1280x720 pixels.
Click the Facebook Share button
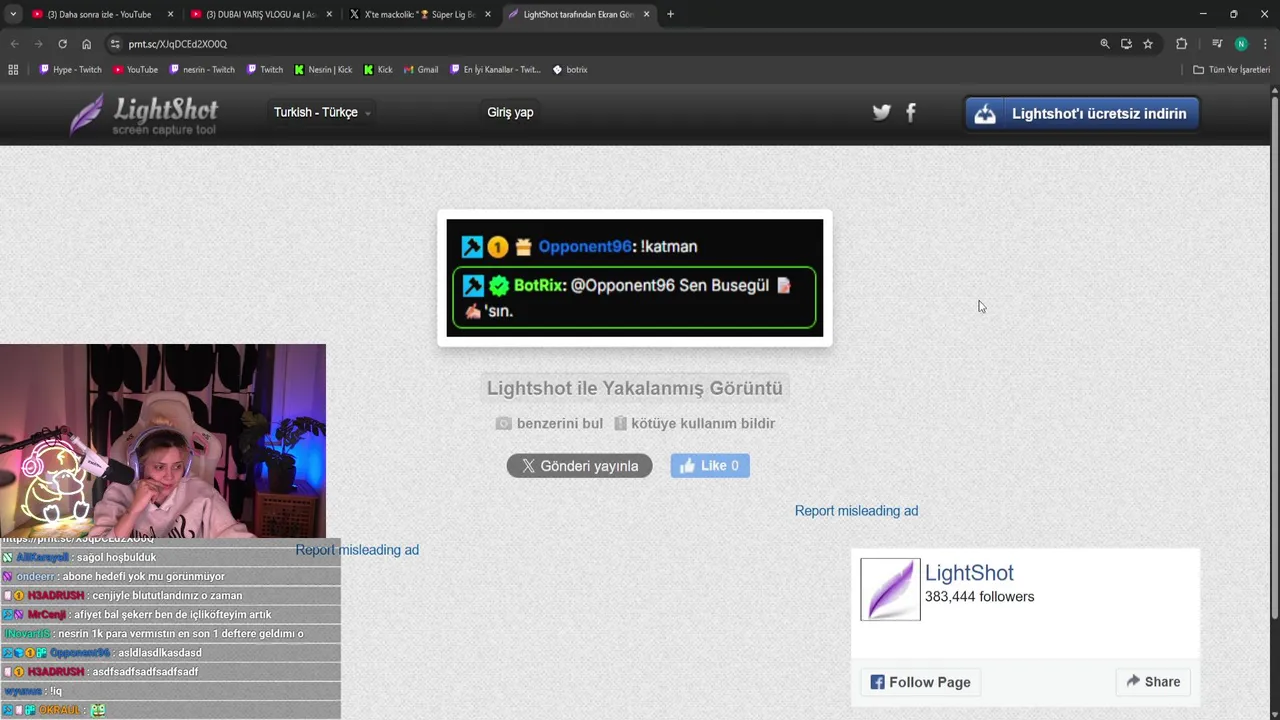[1152, 682]
